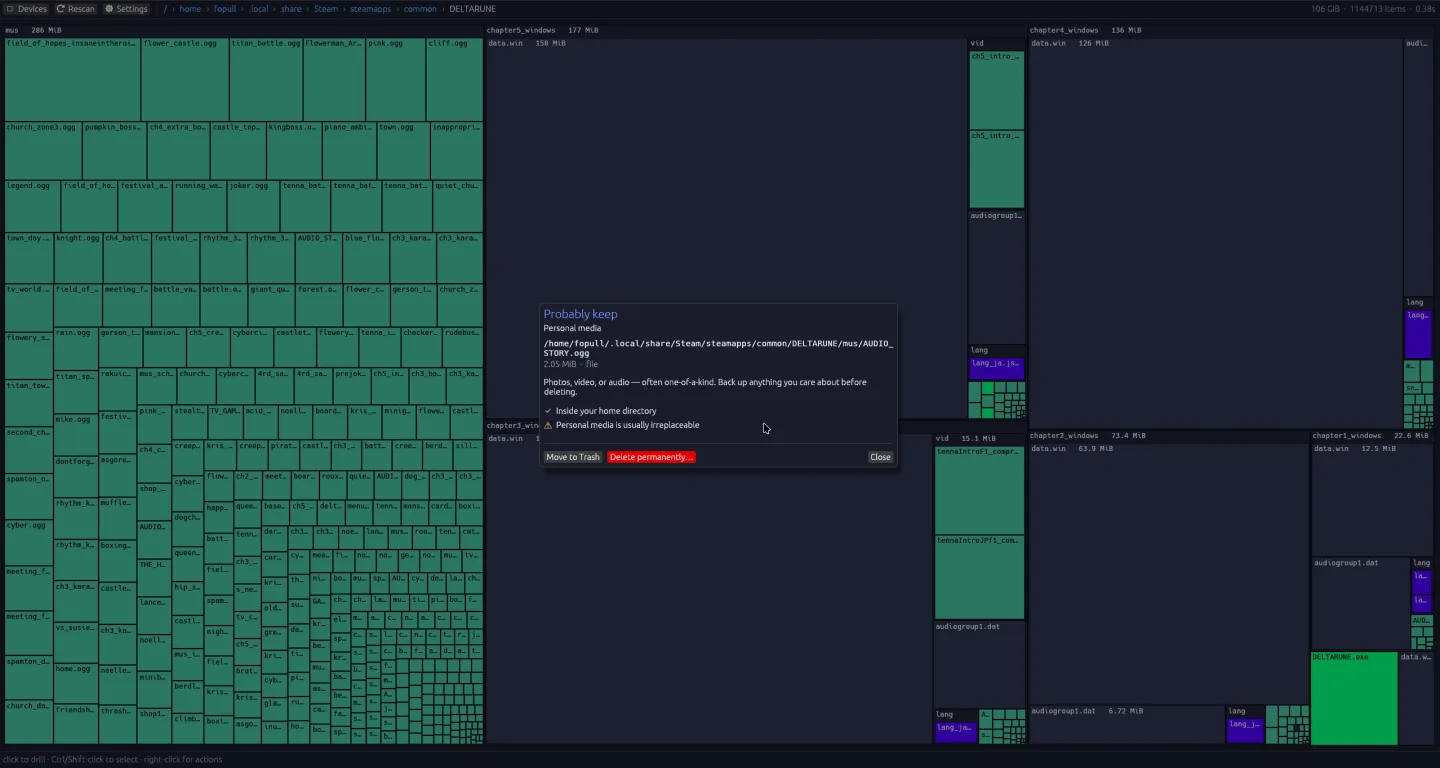1440x768 pixels.
Task: Click the AUDIO_STORY.ogg file path in the dialog
Action: tap(719, 348)
